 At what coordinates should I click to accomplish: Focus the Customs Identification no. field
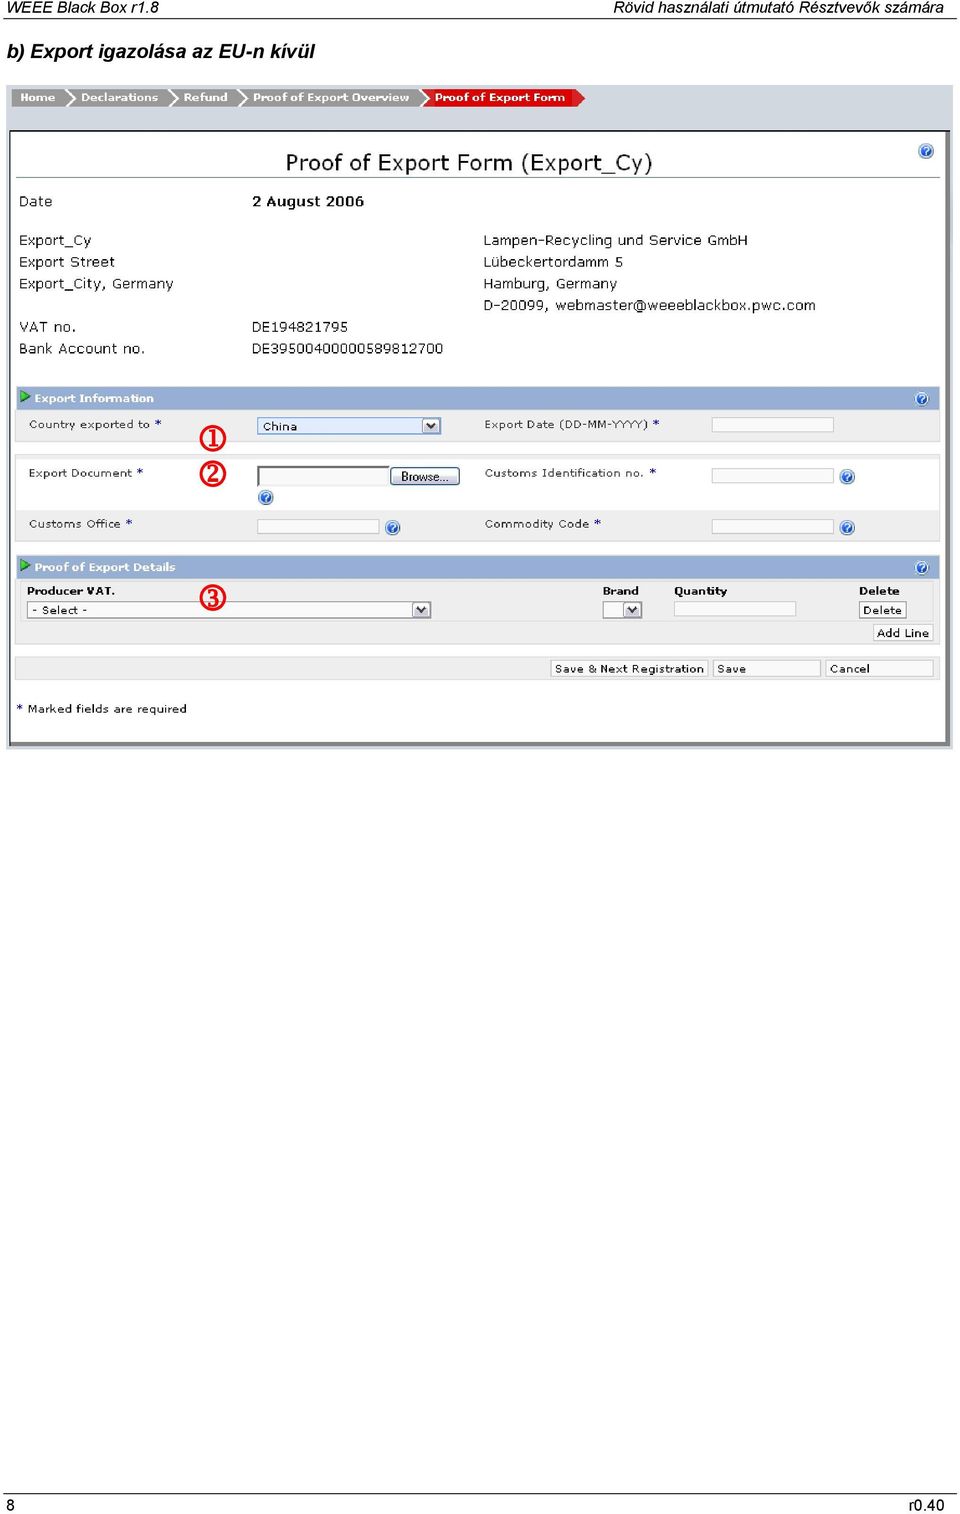(772, 476)
